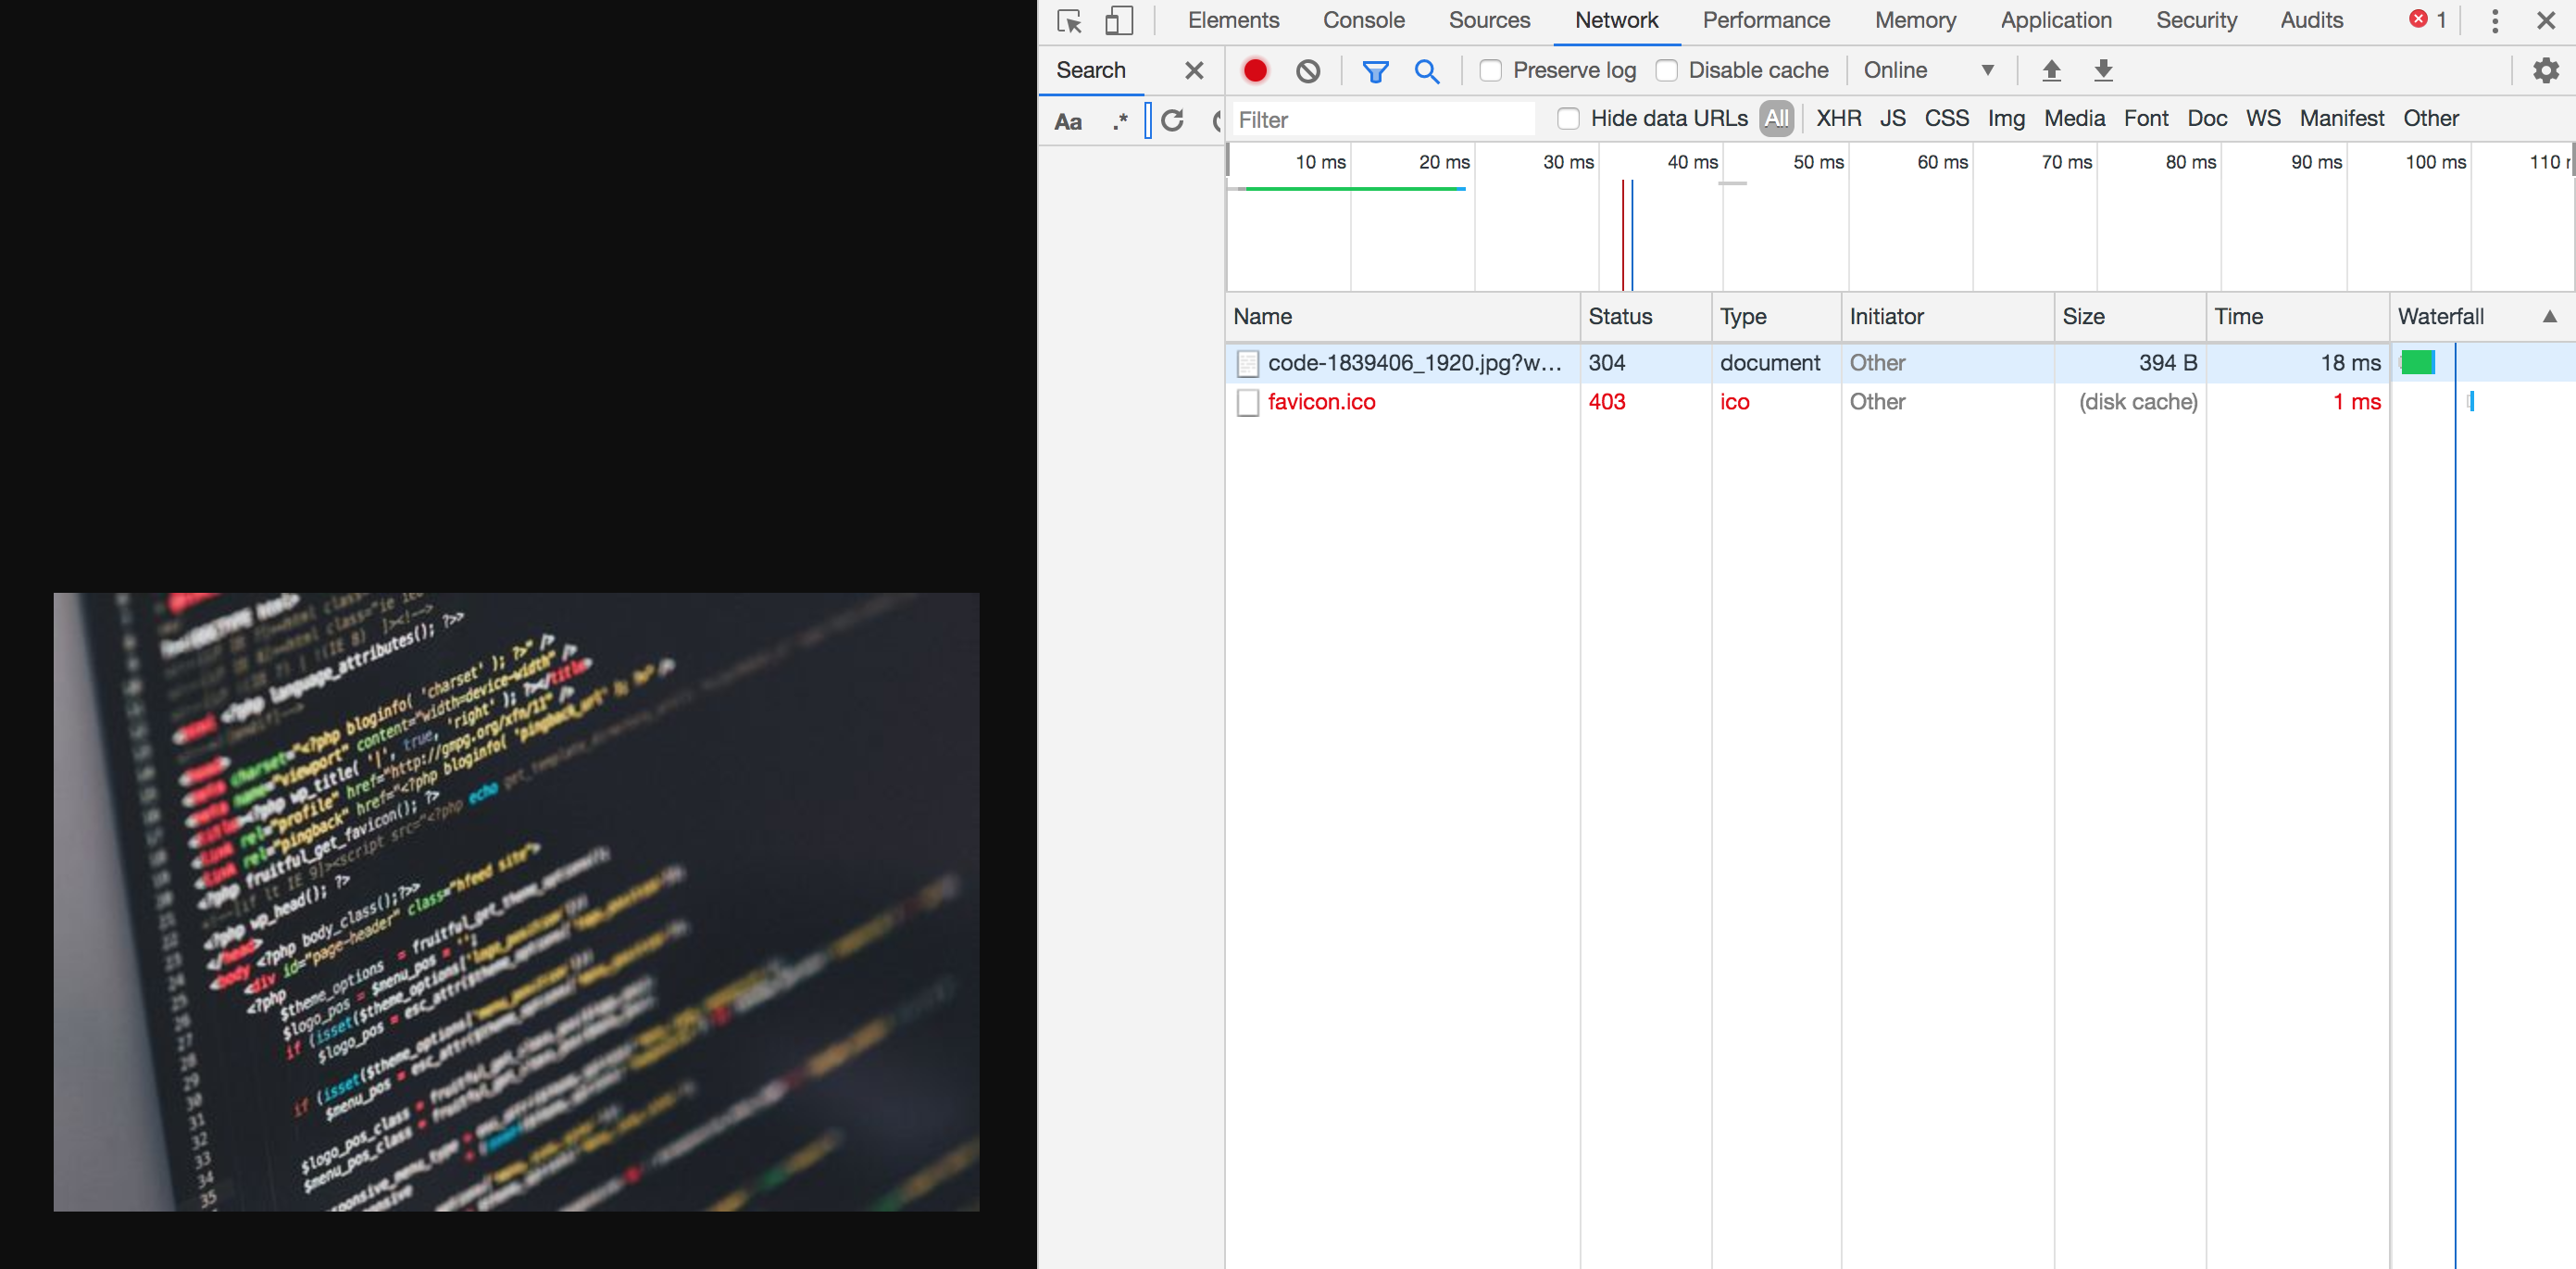Switch to the Console tab
This screenshot has width=2576, height=1269.
click(x=1363, y=21)
